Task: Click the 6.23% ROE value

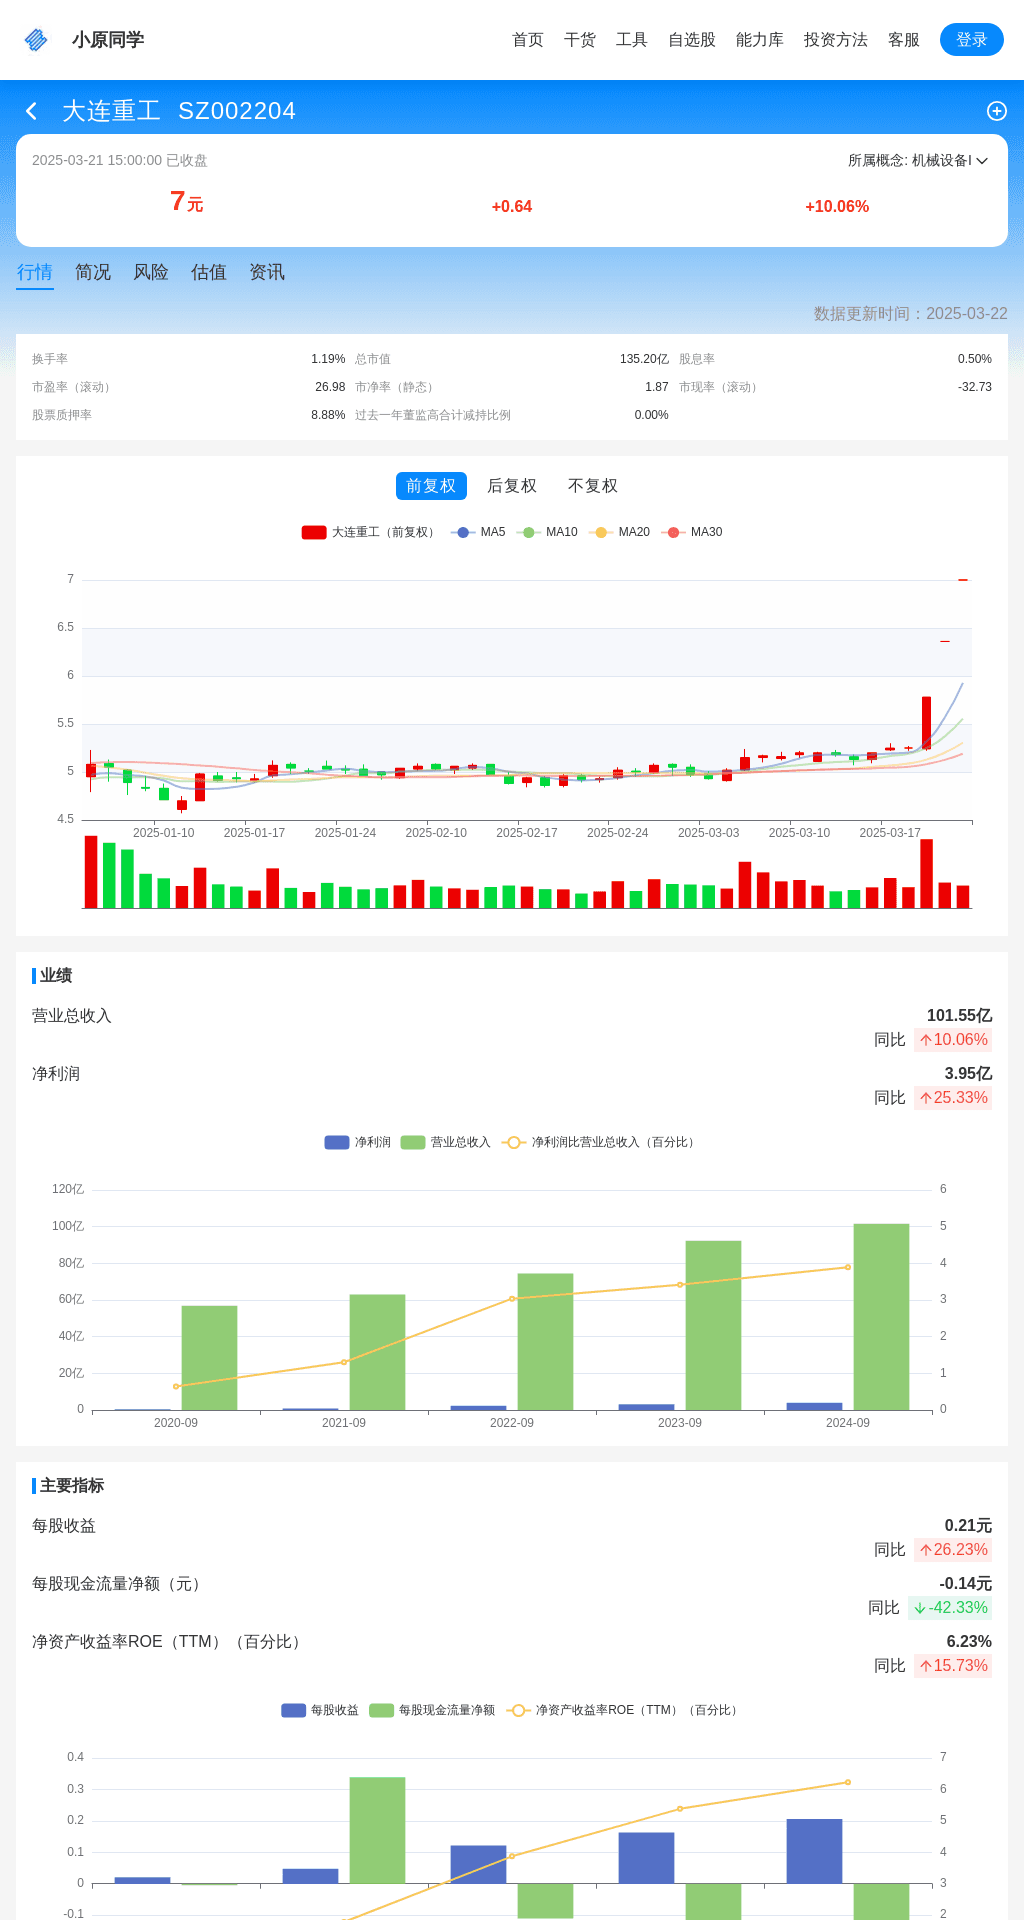Action: point(969,1642)
